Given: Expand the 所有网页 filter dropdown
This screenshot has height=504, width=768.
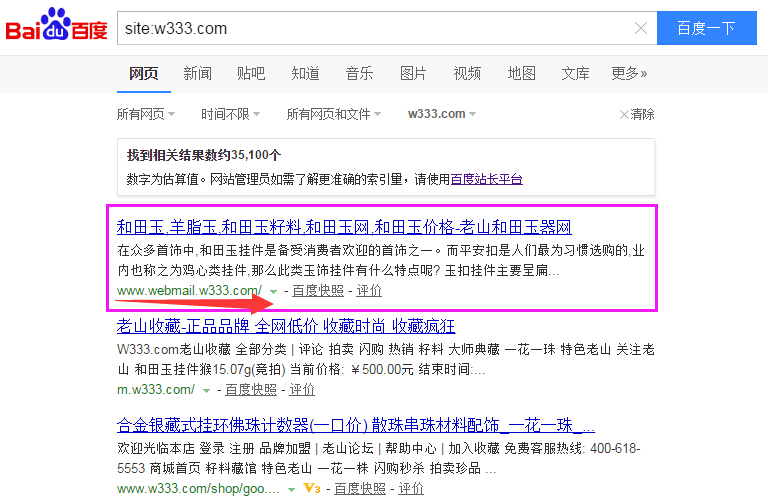Looking at the screenshot, I should [x=145, y=114].
